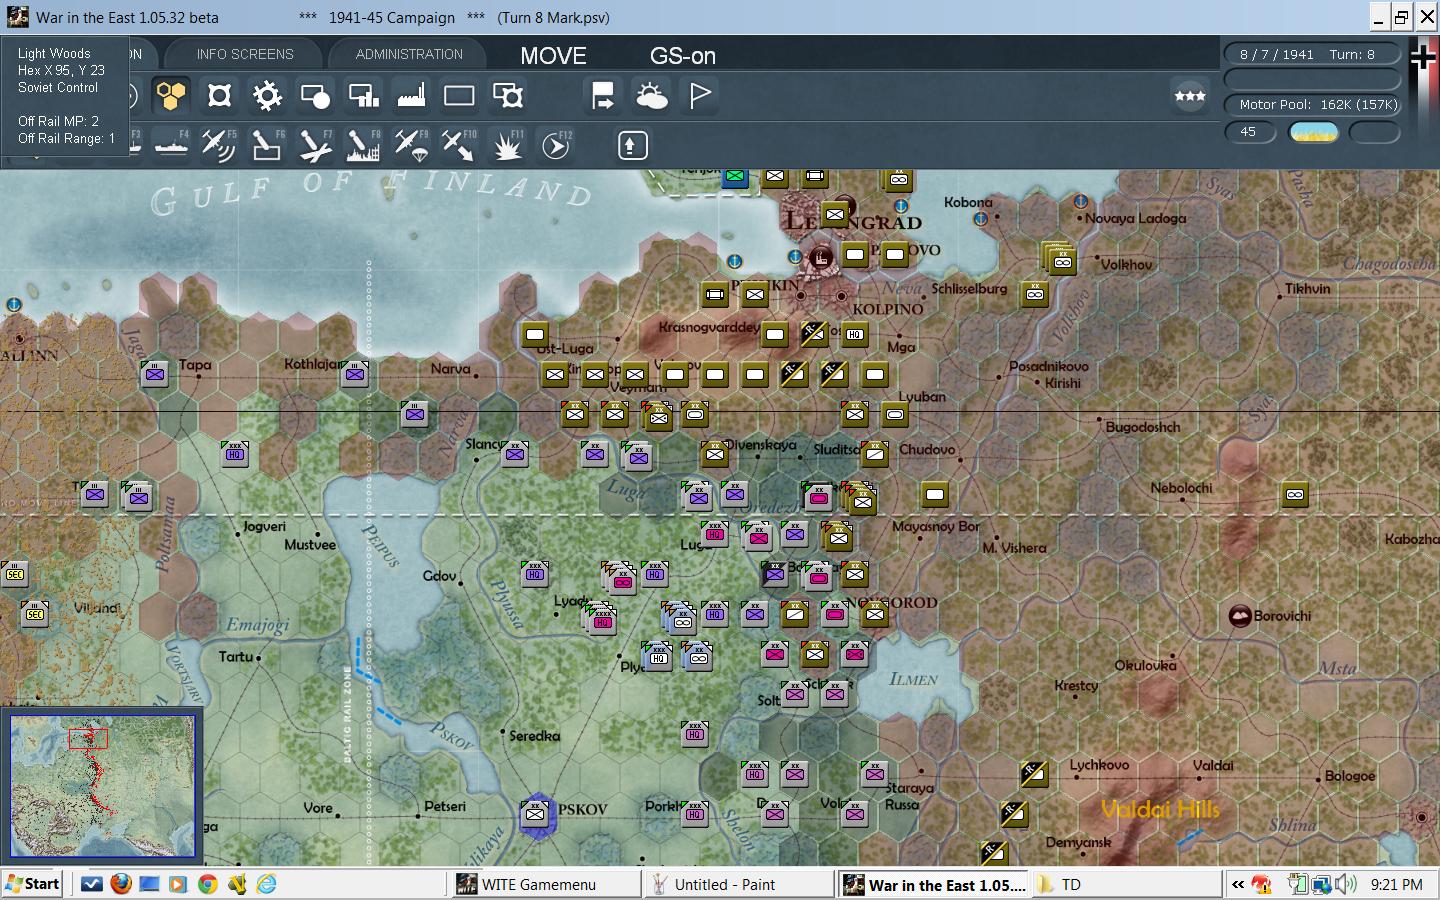
Task: Select the German unit at Staraya Russa
Action: click(875, 774)
